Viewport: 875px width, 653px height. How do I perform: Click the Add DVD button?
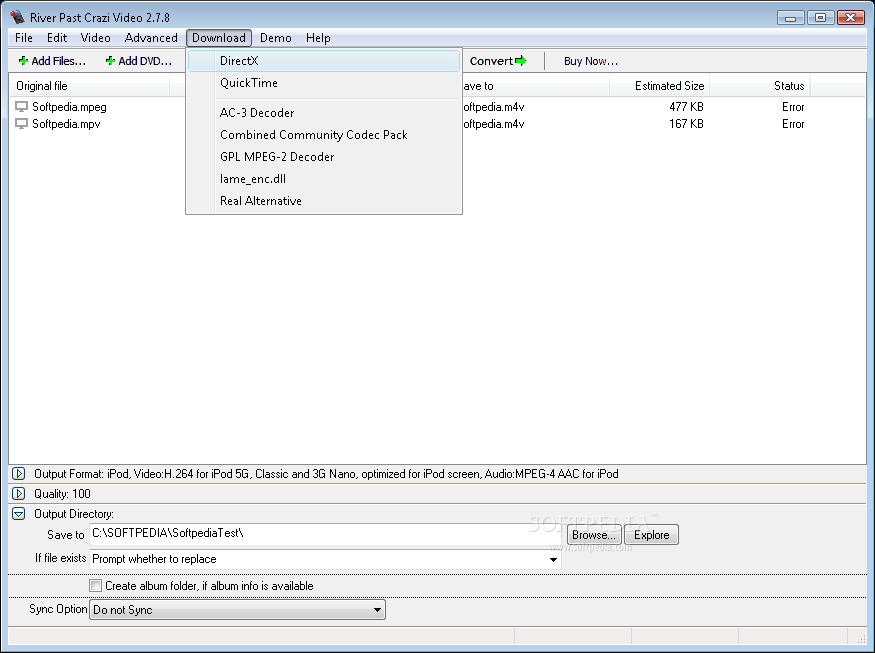(139, 61)
